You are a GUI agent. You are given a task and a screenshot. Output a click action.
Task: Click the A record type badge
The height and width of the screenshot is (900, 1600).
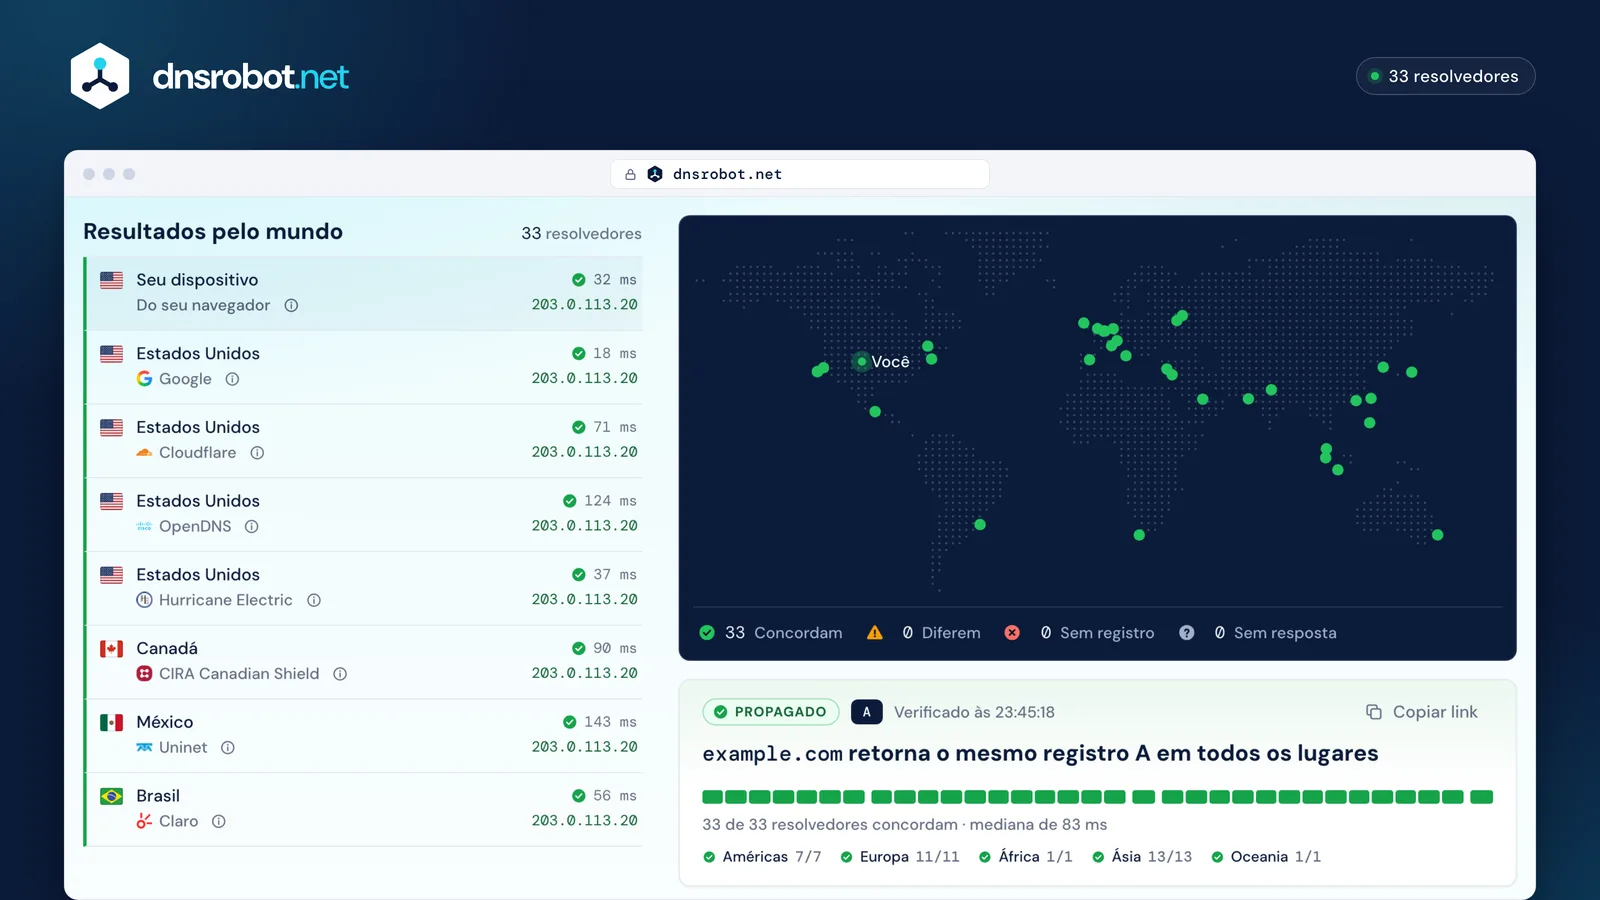tap(867, 712)
